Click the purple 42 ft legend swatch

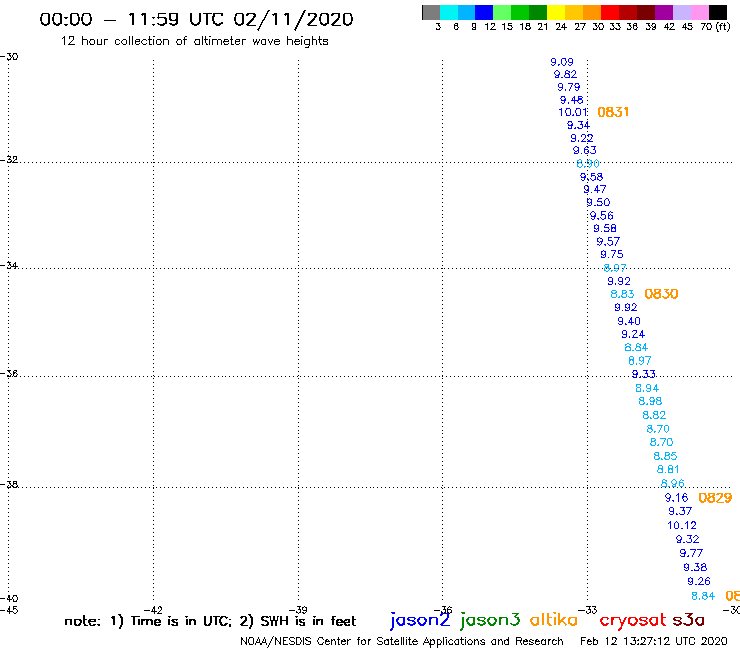click(x=664, y=12)
